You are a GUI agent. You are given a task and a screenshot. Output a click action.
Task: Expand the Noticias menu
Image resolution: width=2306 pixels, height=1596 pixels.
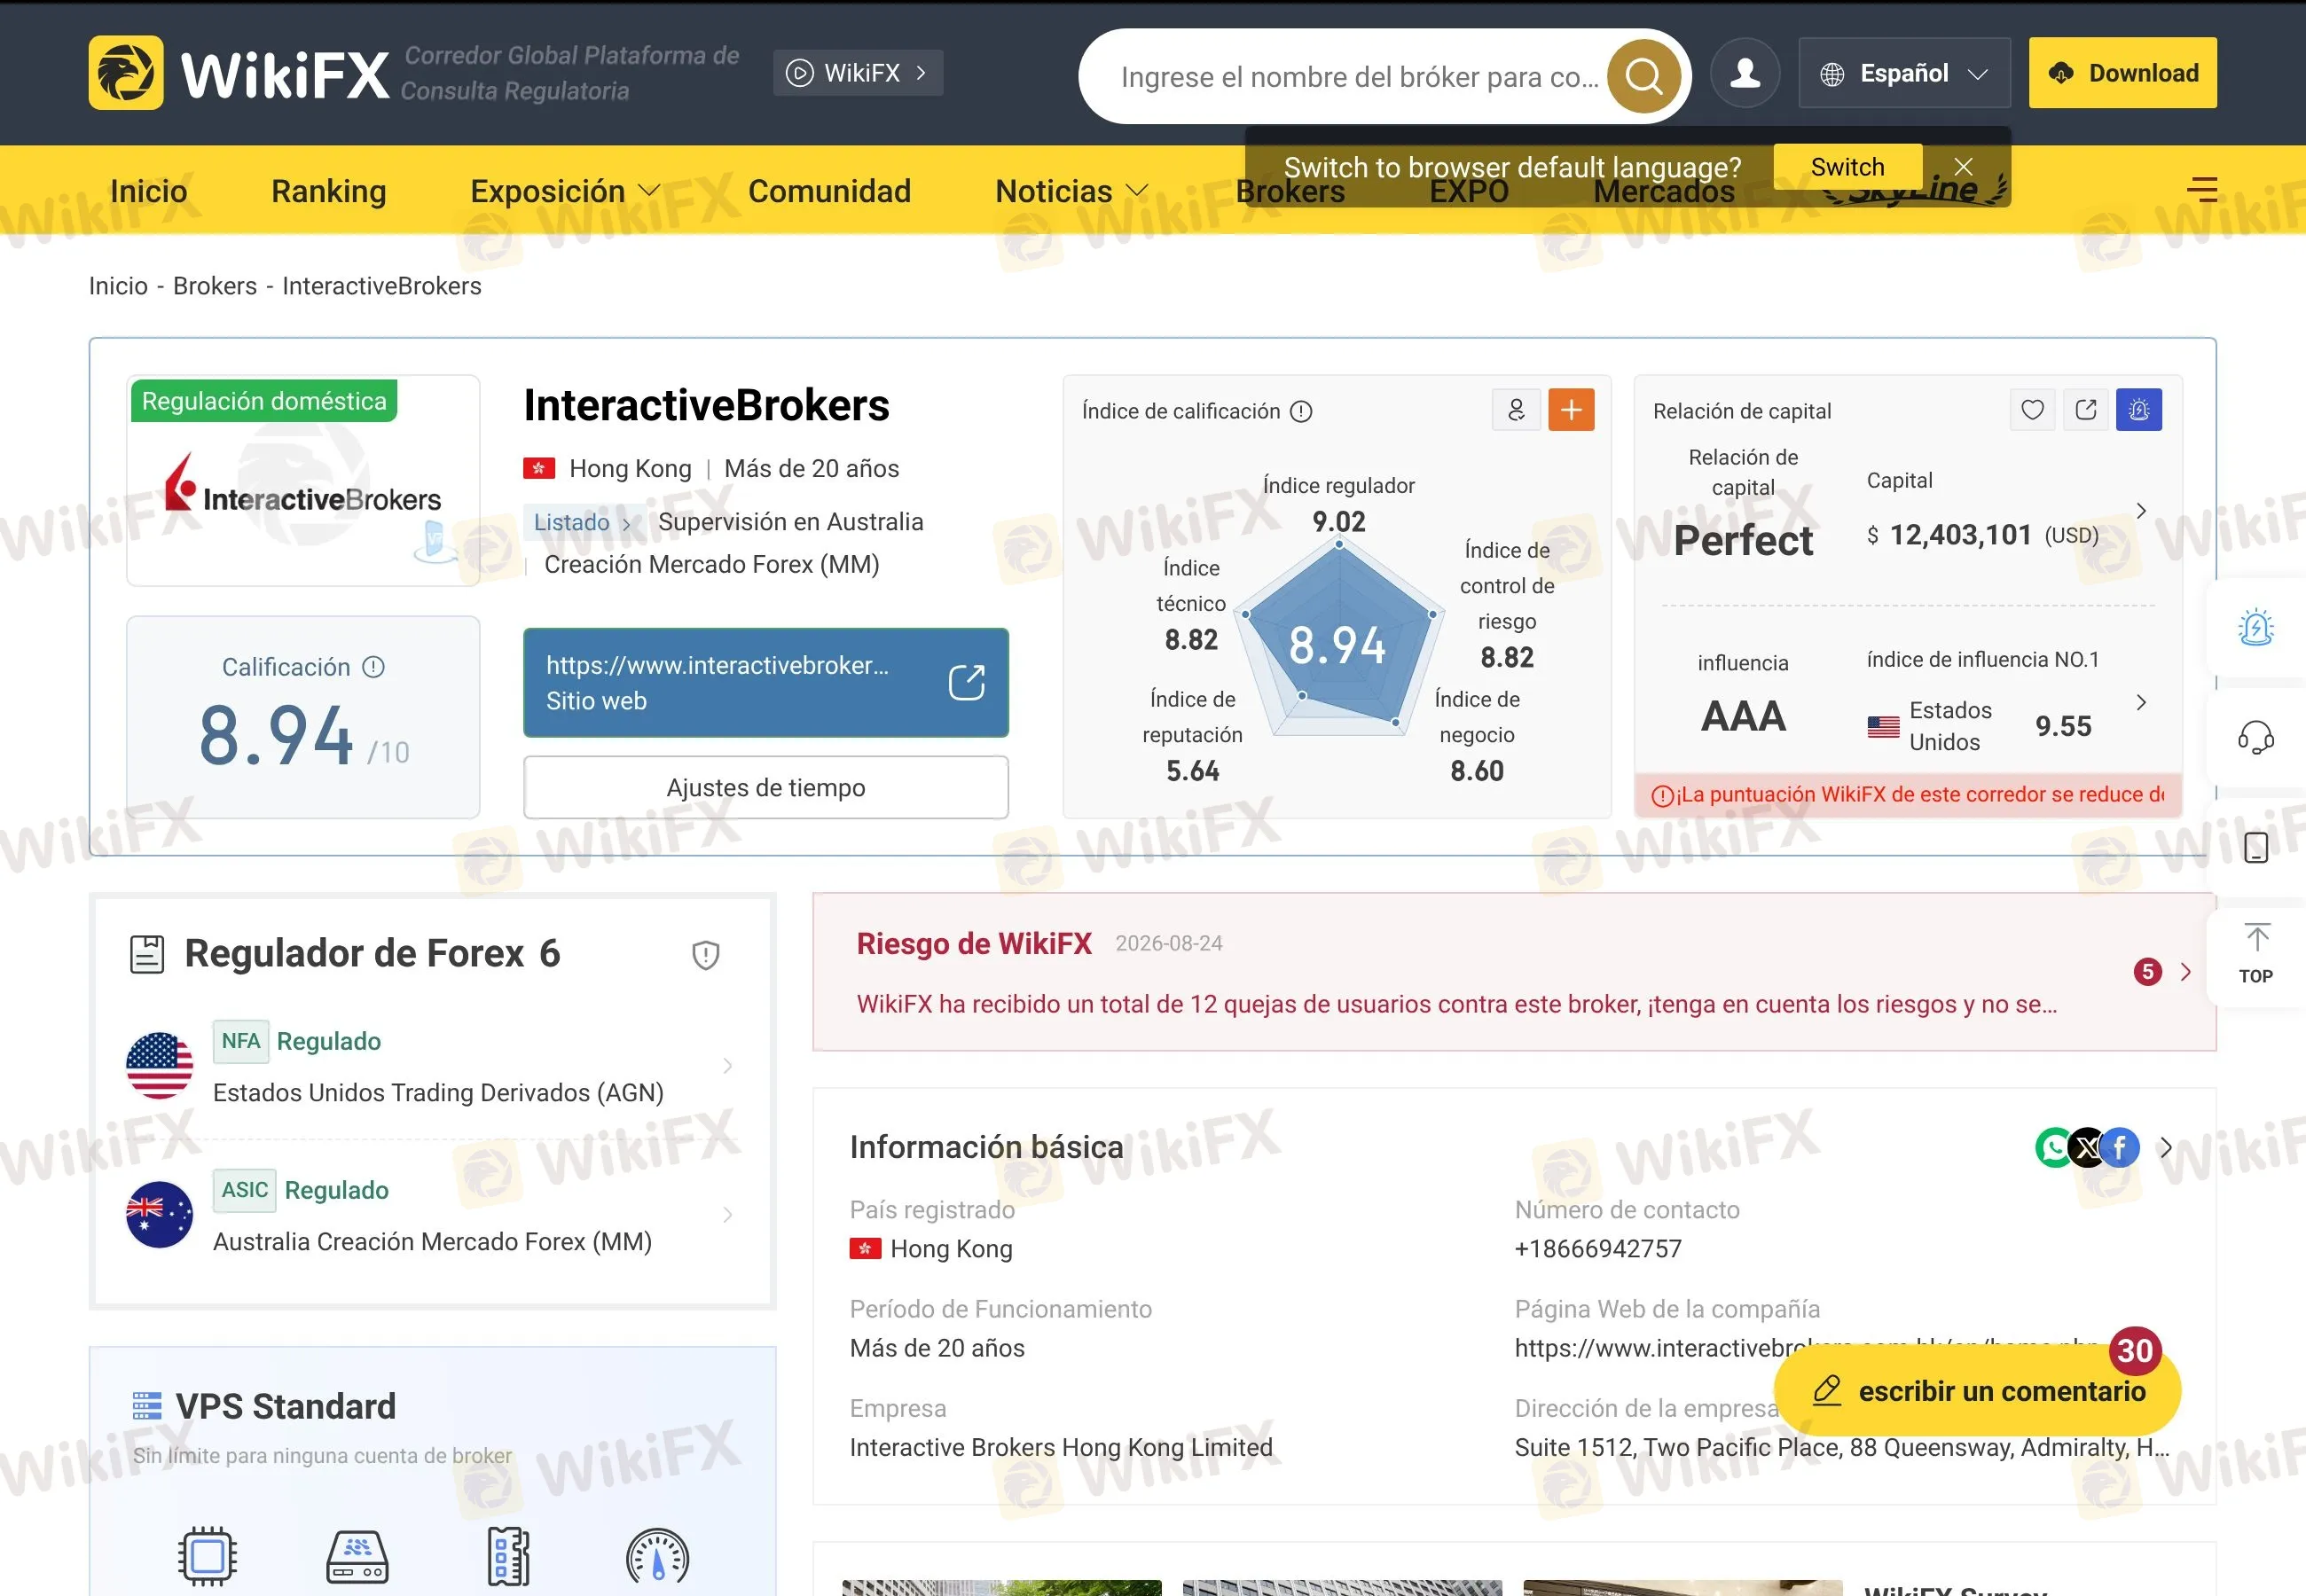[x=1071, y=191]
